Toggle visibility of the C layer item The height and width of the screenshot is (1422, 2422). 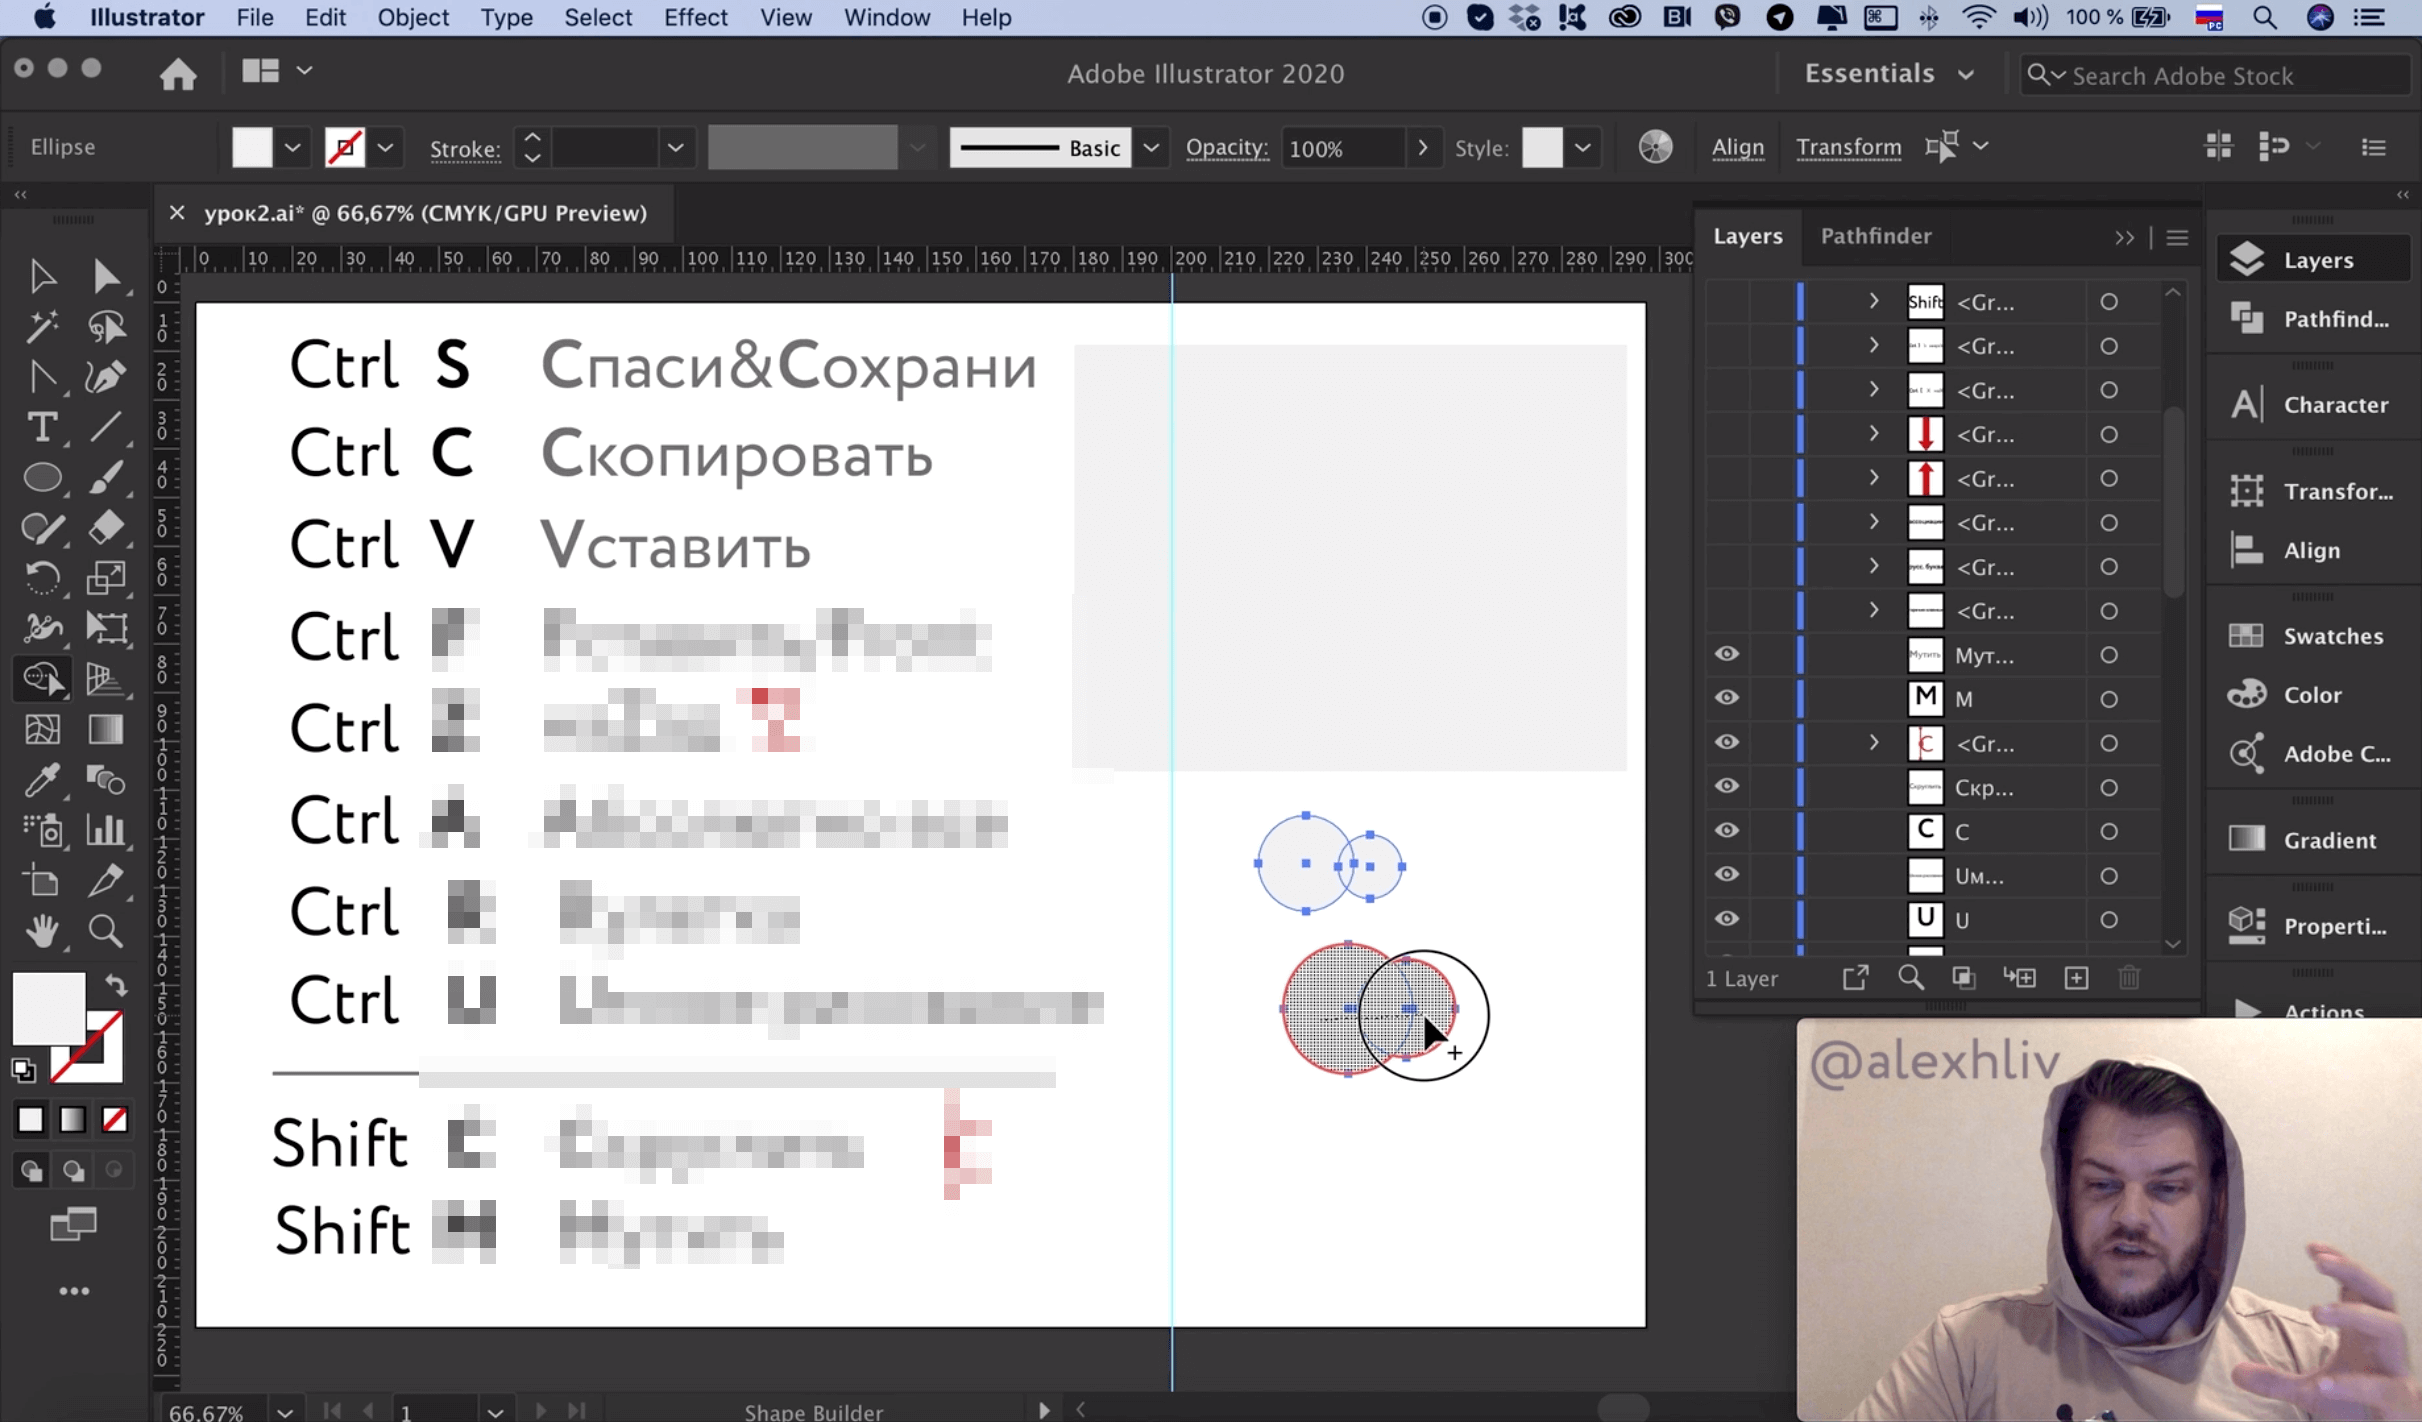click(x=1727, y=831)
